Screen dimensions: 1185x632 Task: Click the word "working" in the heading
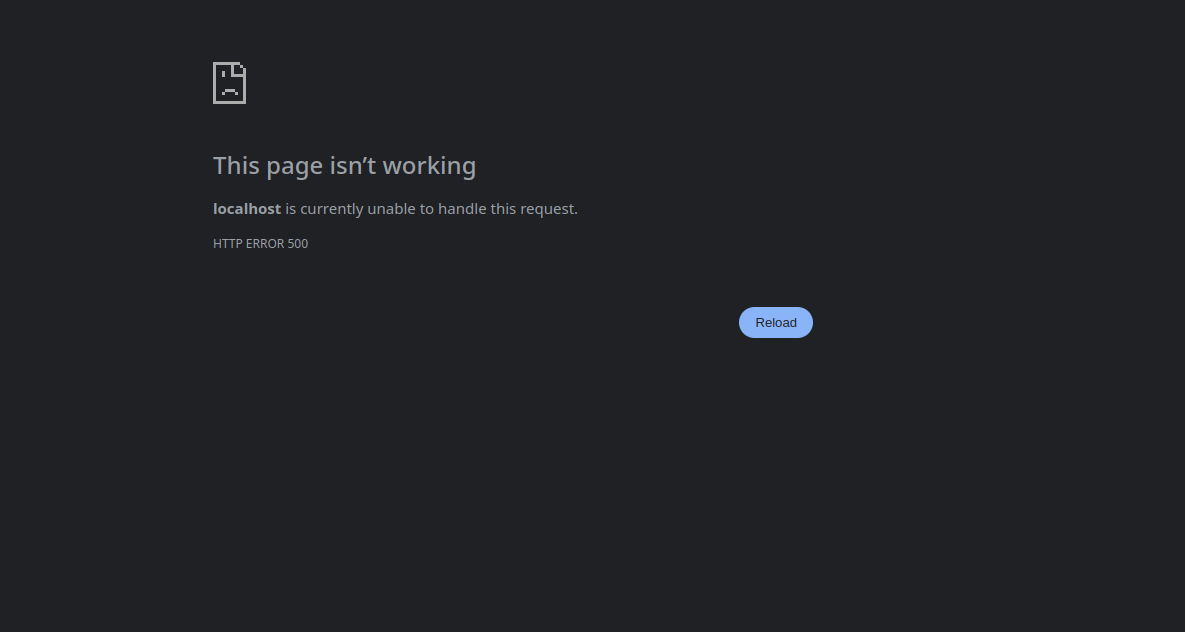click(x=429, y=166)
